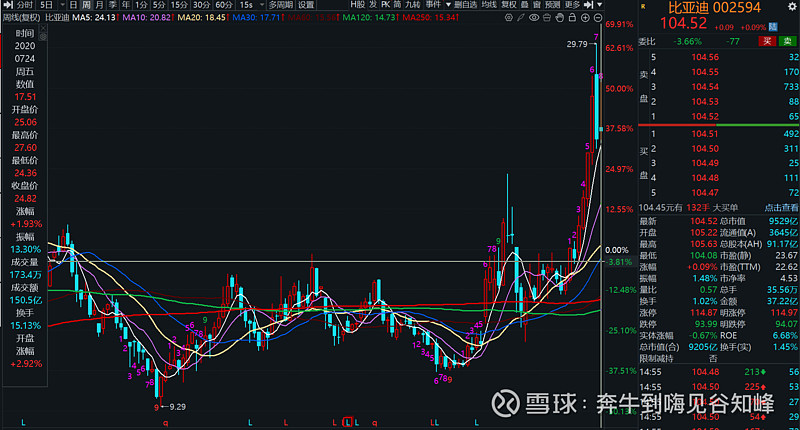Open dropdown arrow at toolbar far right
800x430 pixels.
(599, 5)
